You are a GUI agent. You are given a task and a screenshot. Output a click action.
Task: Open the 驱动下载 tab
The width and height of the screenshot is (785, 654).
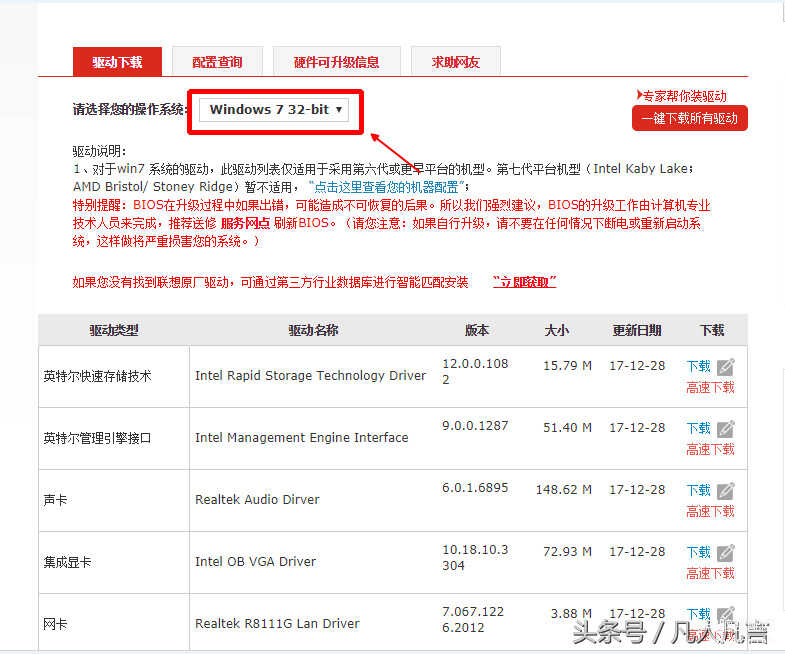[117, 62]
